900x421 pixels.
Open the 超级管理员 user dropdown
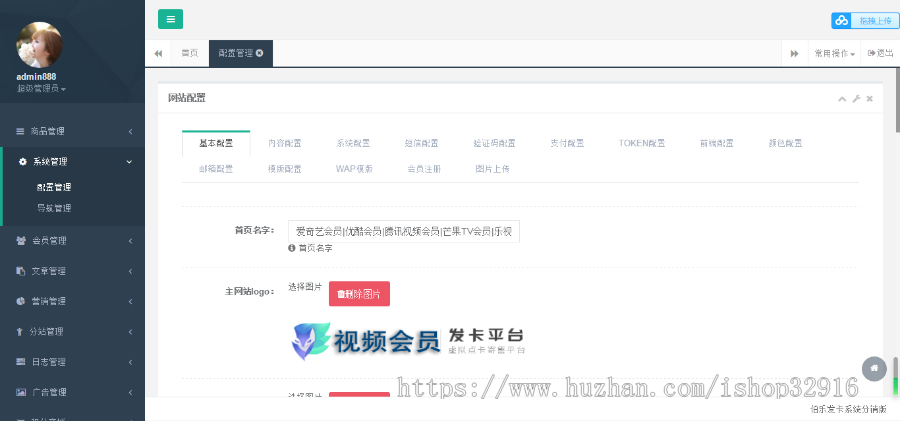(x=41, y=89)
